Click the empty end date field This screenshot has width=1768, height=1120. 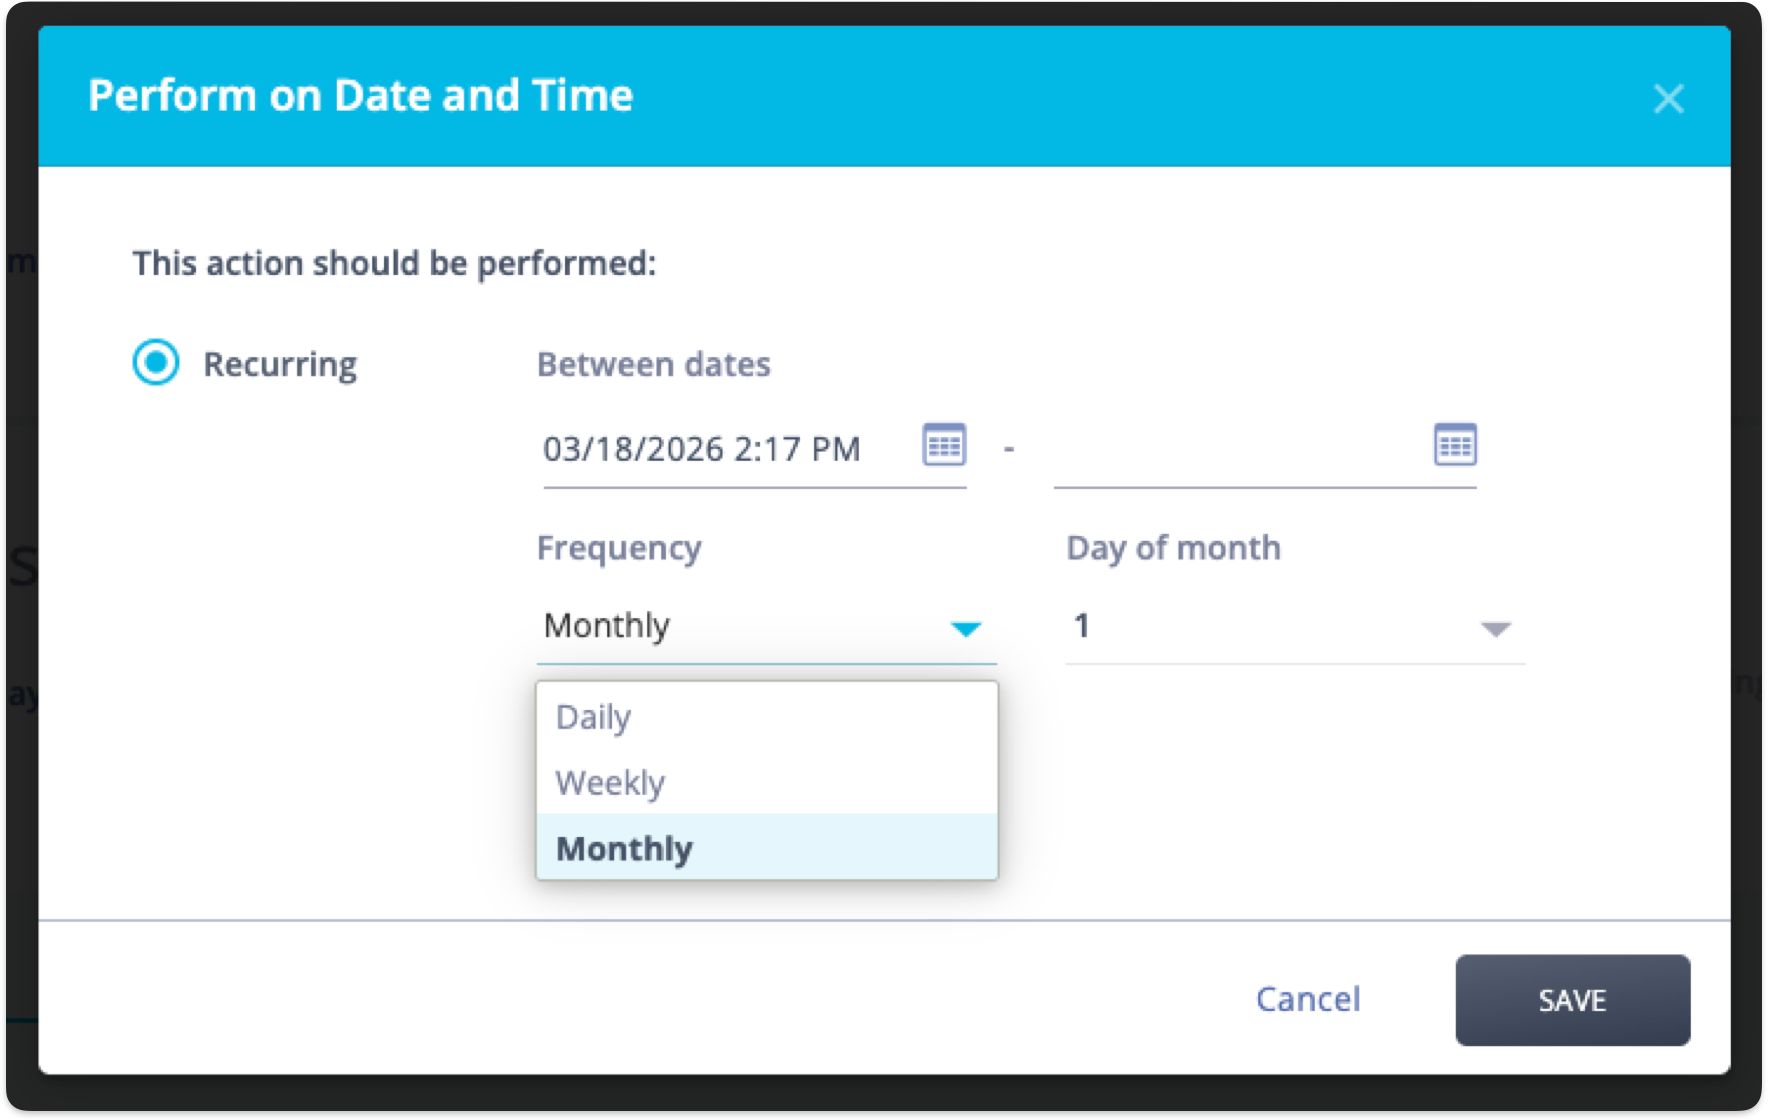[1236, 449]
